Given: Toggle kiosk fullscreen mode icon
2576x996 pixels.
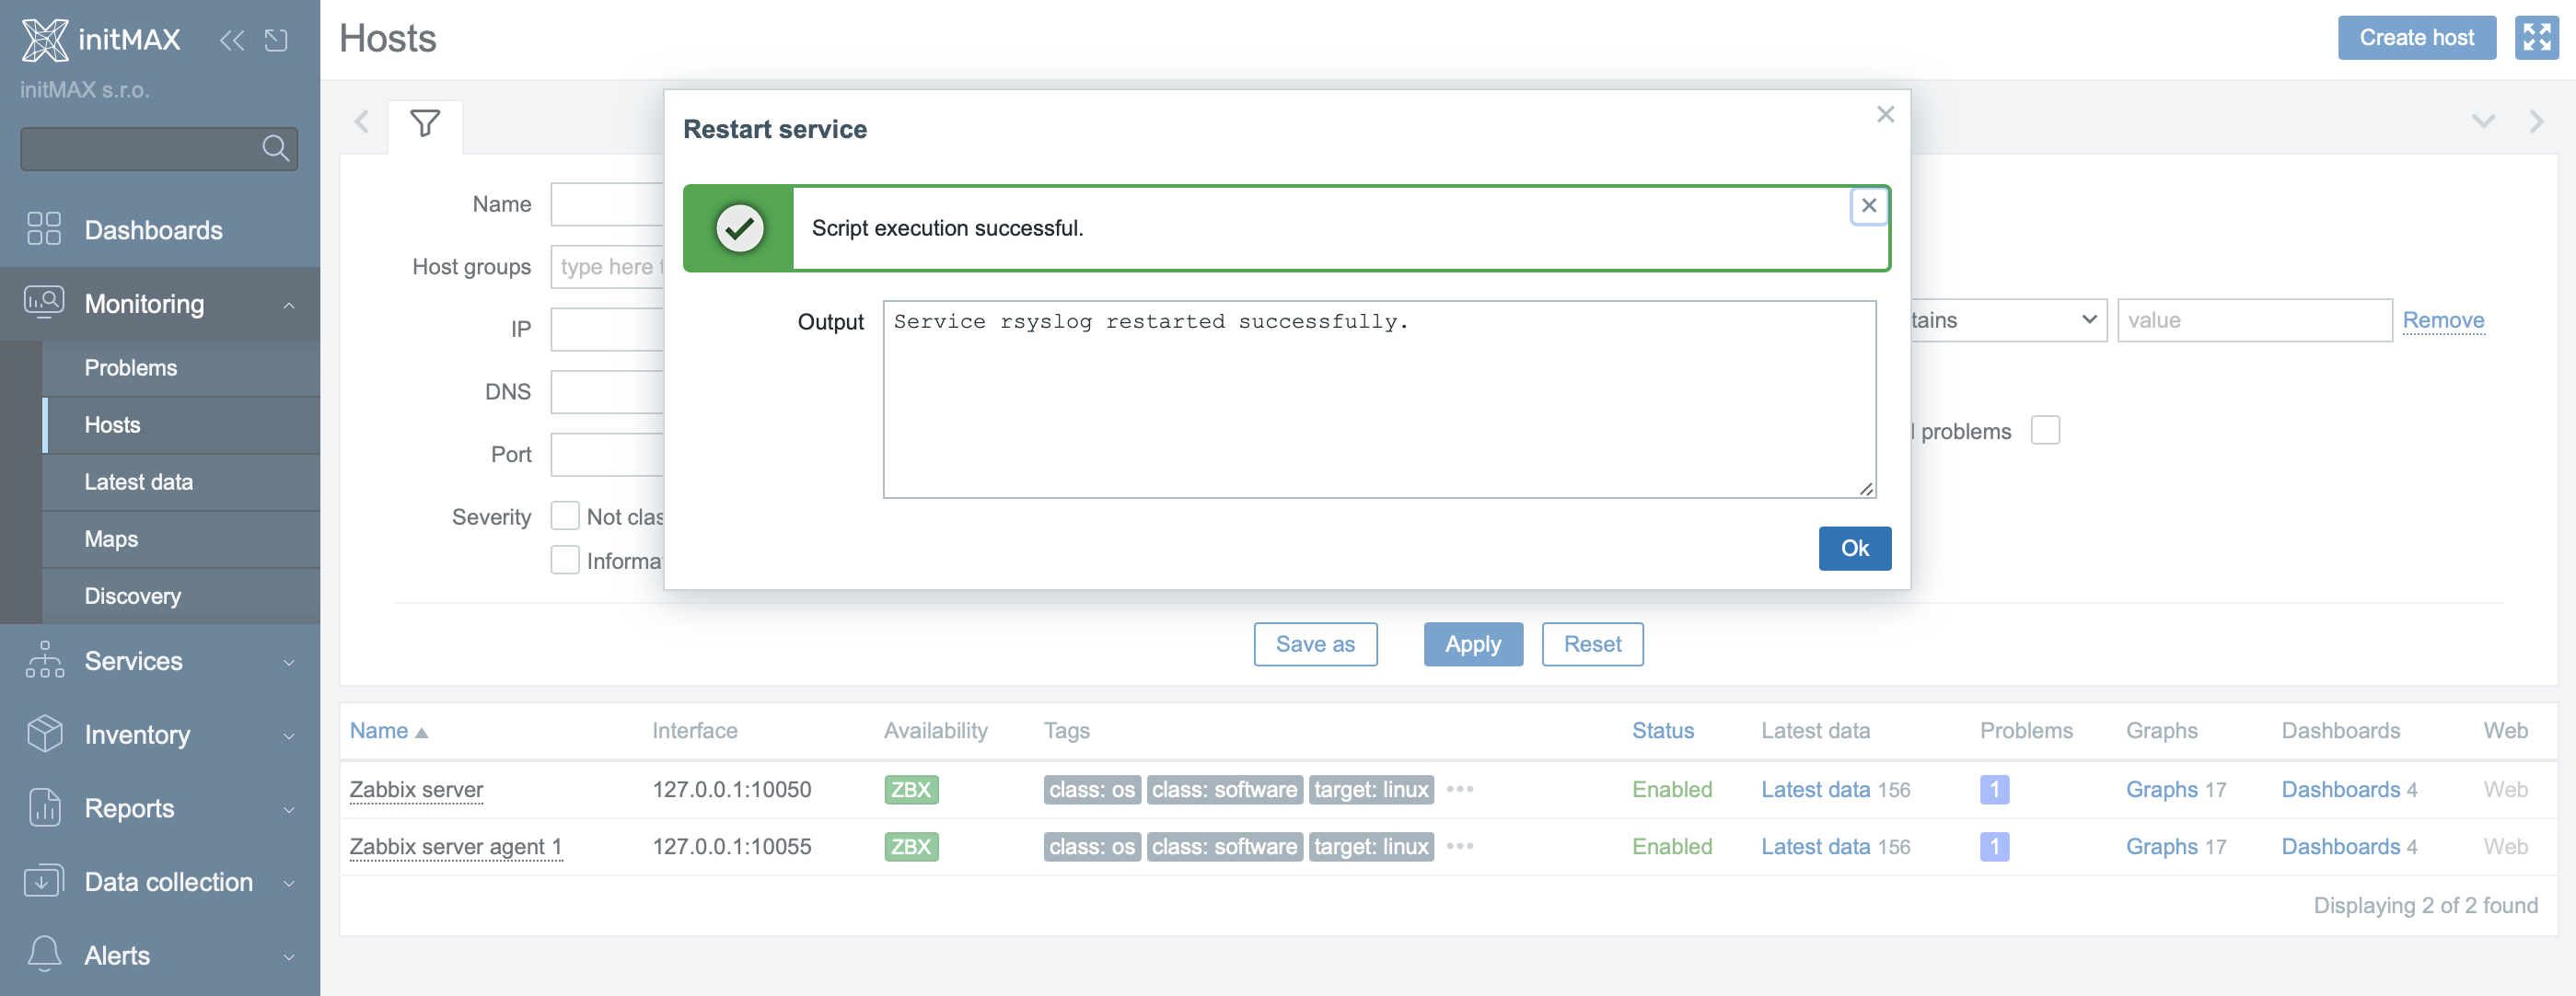Looking at the screenshot, I should pyautogui.click(x=2536, y=38).
